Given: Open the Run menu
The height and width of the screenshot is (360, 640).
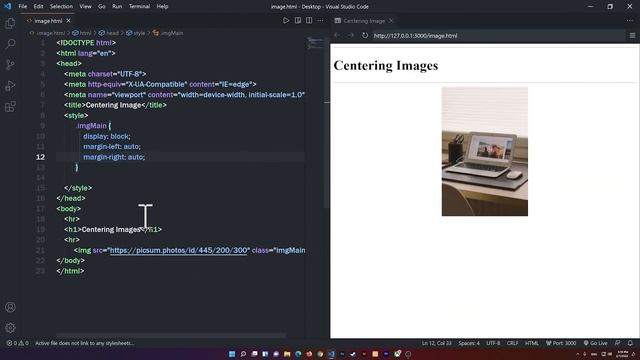Looking at the screenshot, I should pos(117,7).
